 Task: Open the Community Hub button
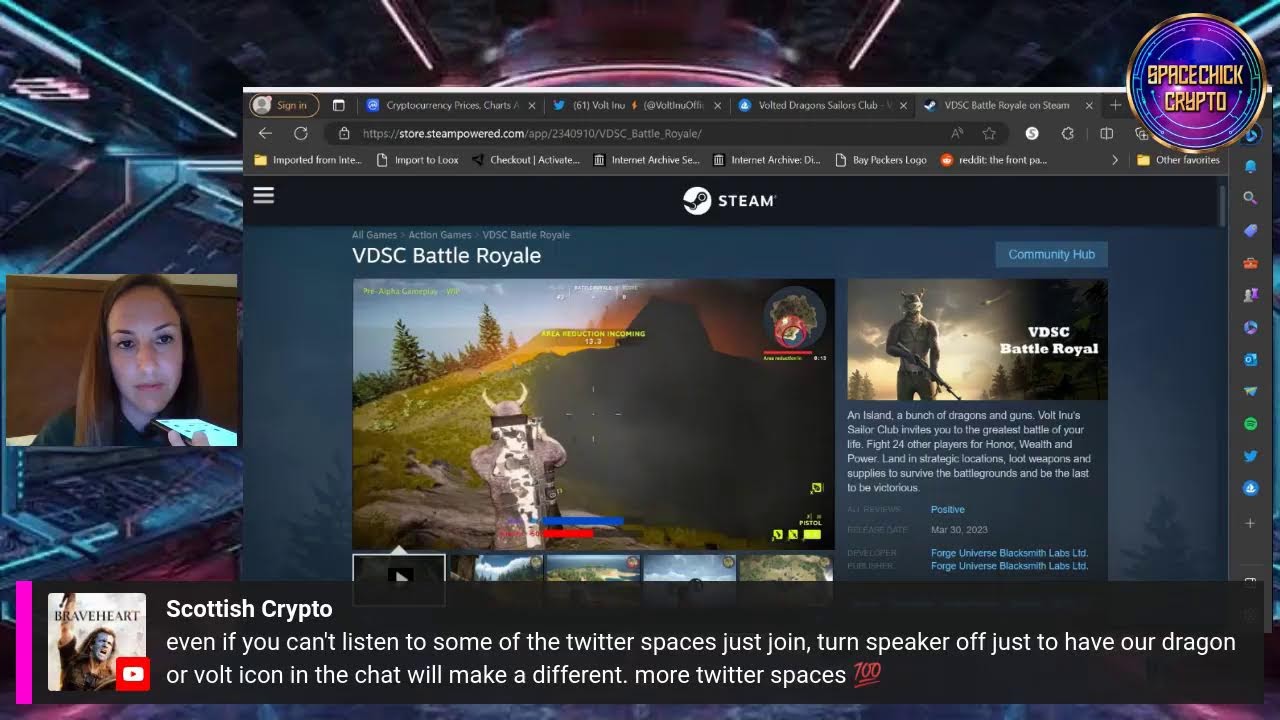[1051, 254]
